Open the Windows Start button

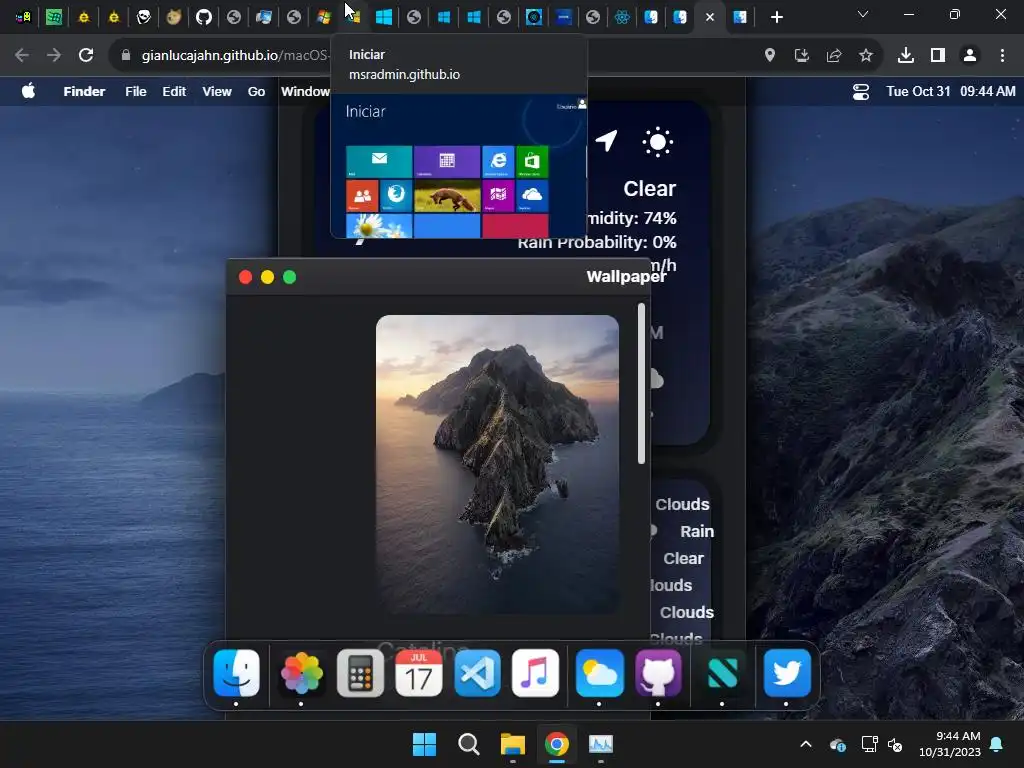[424, 744]
